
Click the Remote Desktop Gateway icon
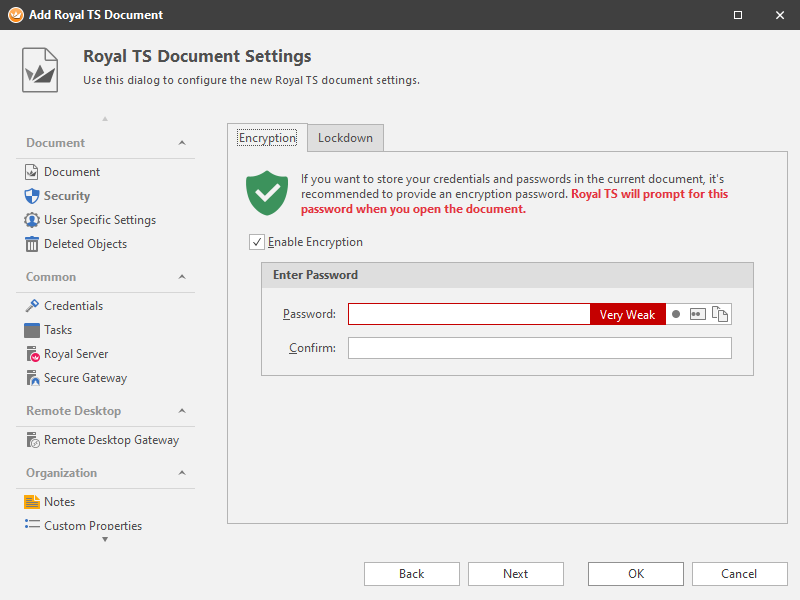pos(33,440)
